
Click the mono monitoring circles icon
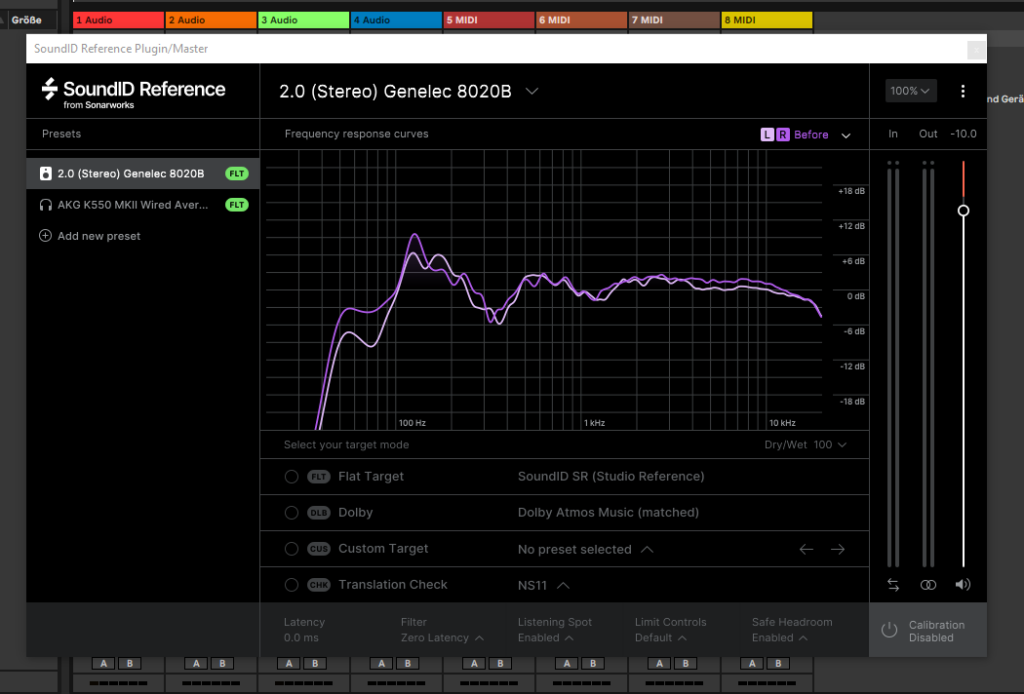pos(928,585)
